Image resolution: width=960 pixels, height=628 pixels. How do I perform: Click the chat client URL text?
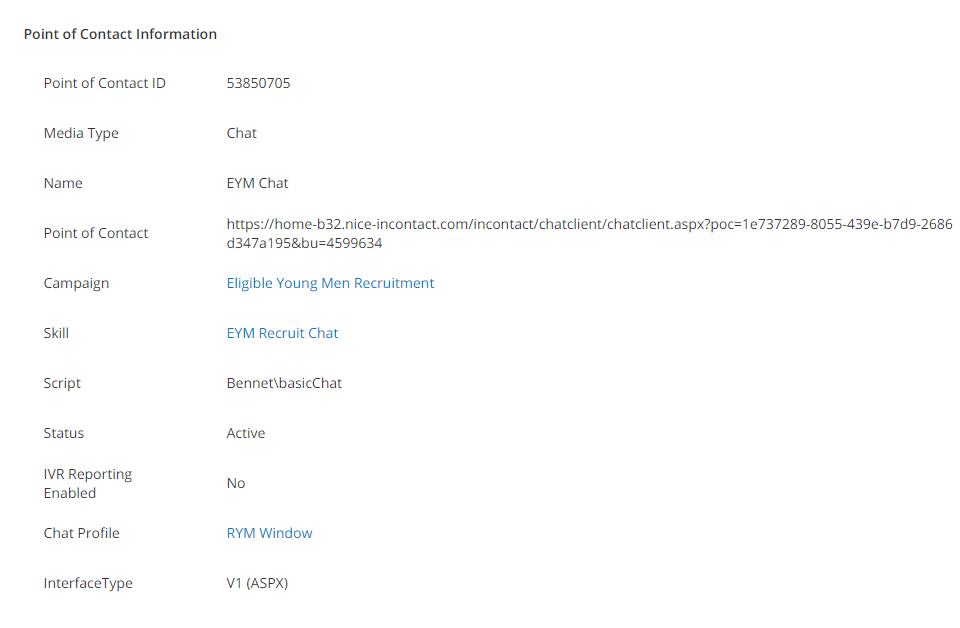coord(589,233)
